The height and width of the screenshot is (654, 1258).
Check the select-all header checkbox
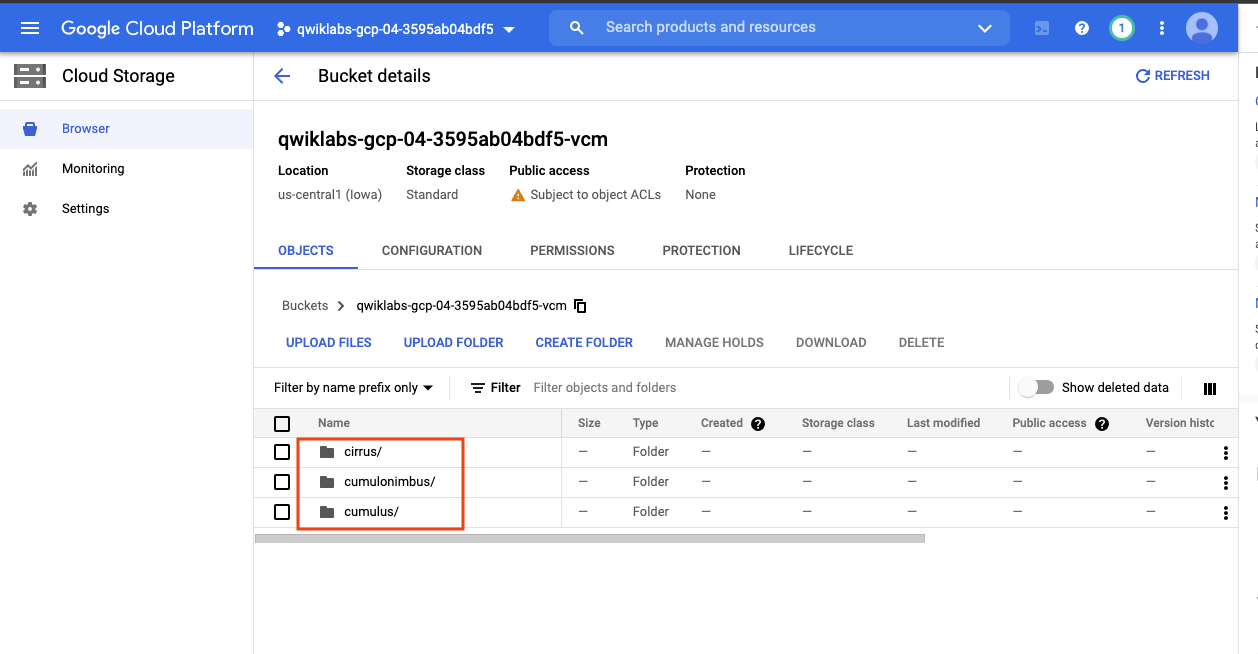282,424
